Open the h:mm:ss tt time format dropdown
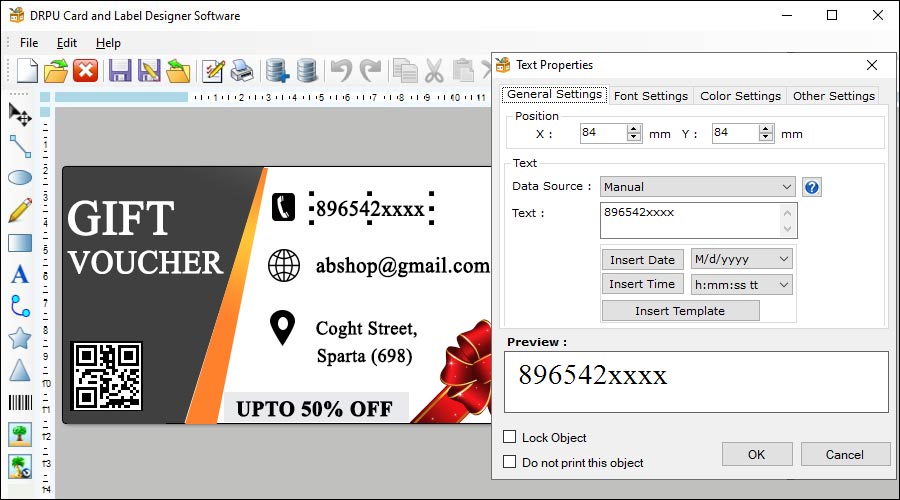Screen dimensions: 900x500 click(741, 285)
